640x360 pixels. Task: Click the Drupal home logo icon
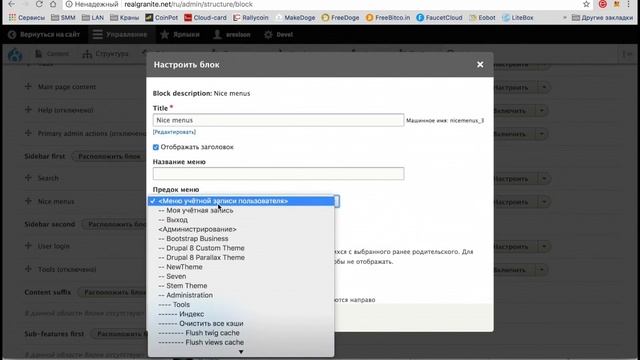point(15,54)
